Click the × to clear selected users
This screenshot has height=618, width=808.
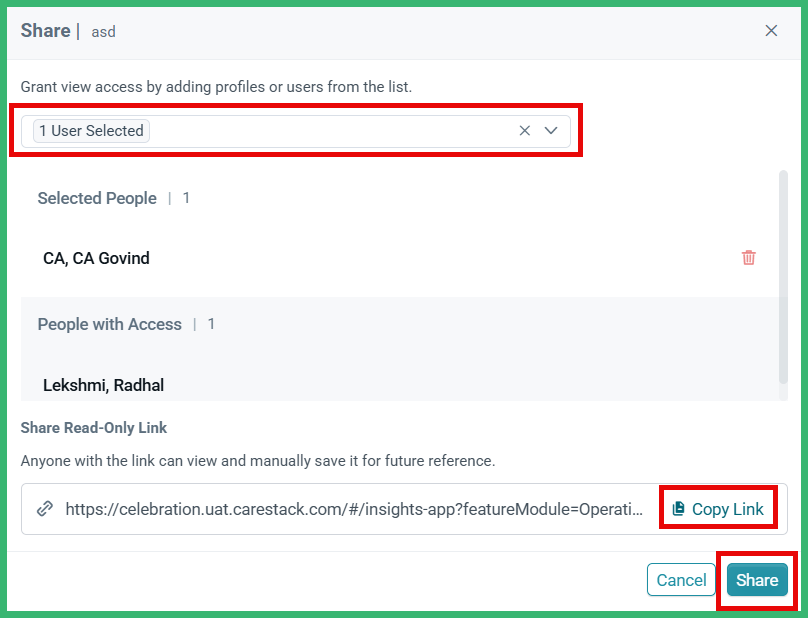525,130
